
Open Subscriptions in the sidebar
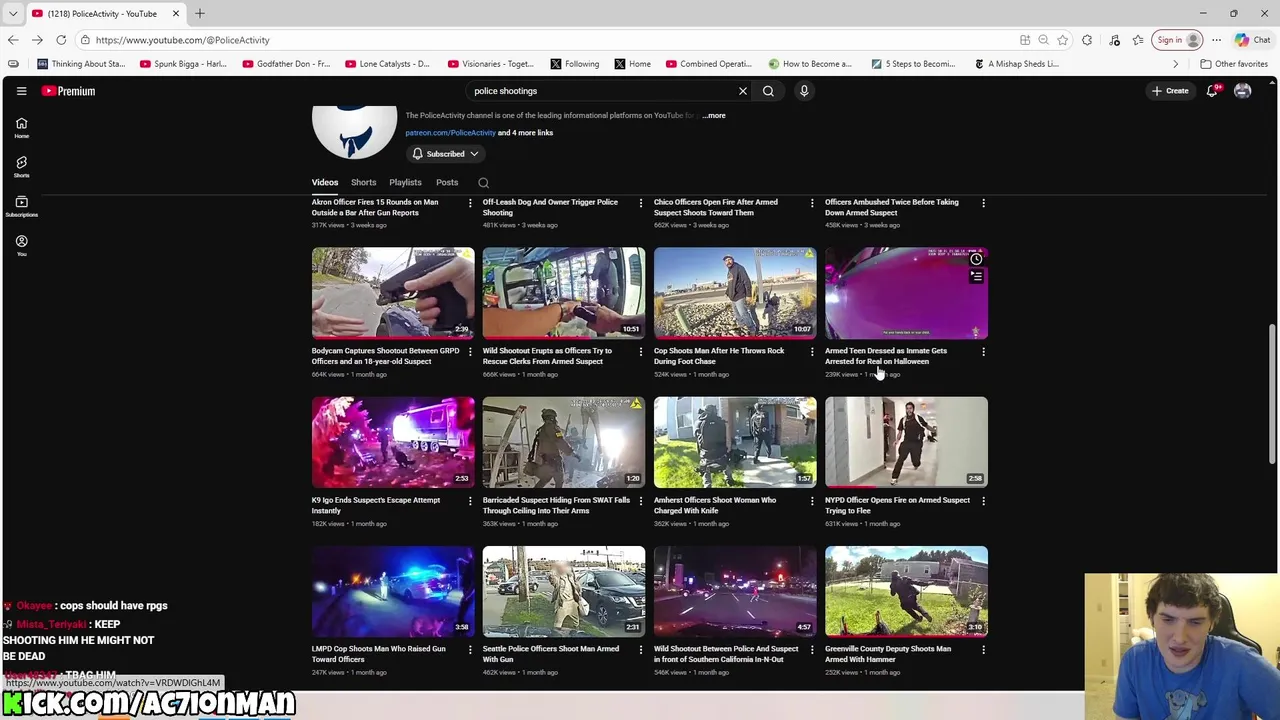[21, 206]
